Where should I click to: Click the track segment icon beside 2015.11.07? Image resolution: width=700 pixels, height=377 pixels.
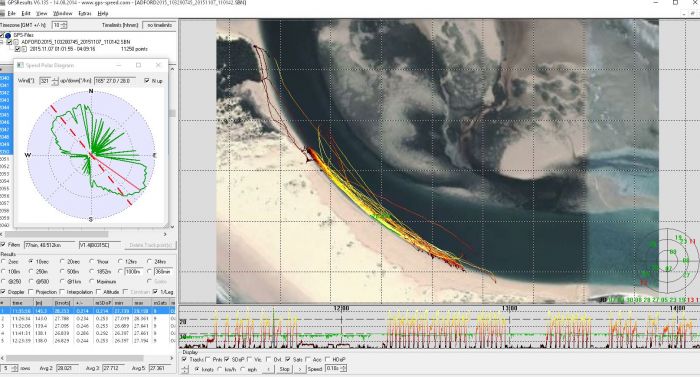click(24, 49)
